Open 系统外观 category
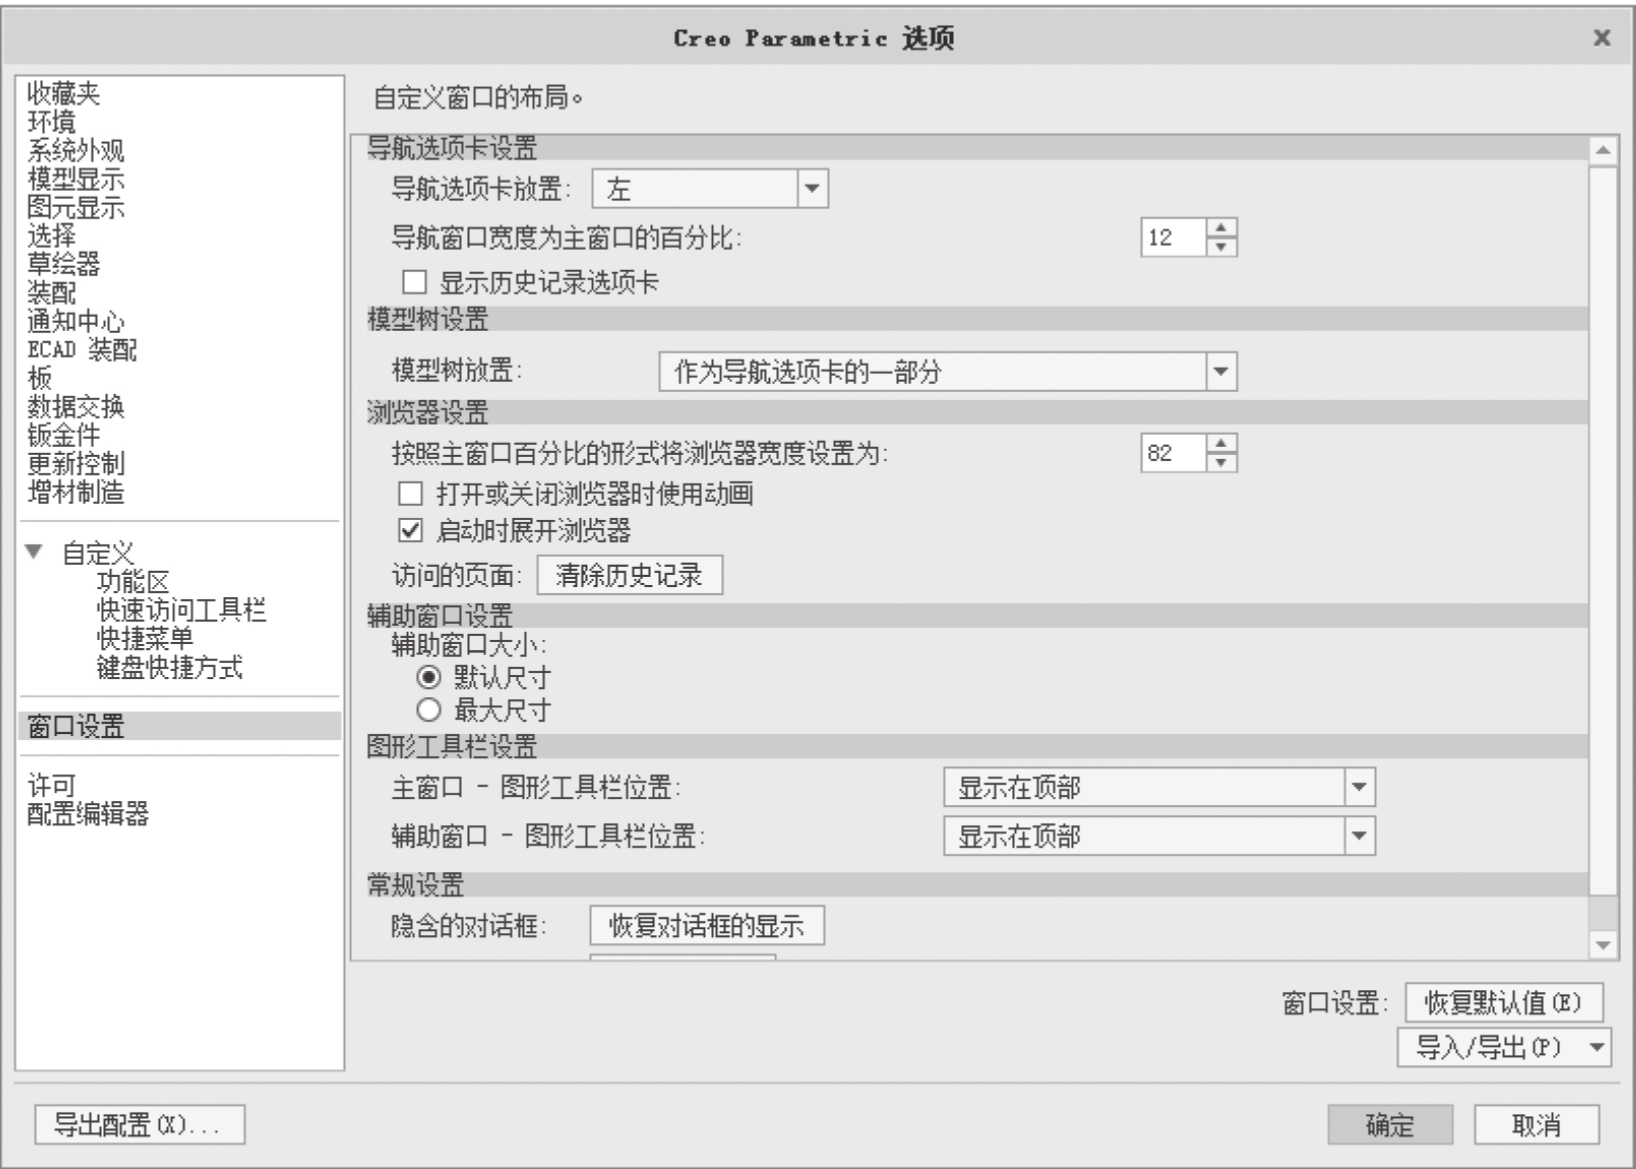Viewport: 1636px width, 1169px height. click(75, 150)
